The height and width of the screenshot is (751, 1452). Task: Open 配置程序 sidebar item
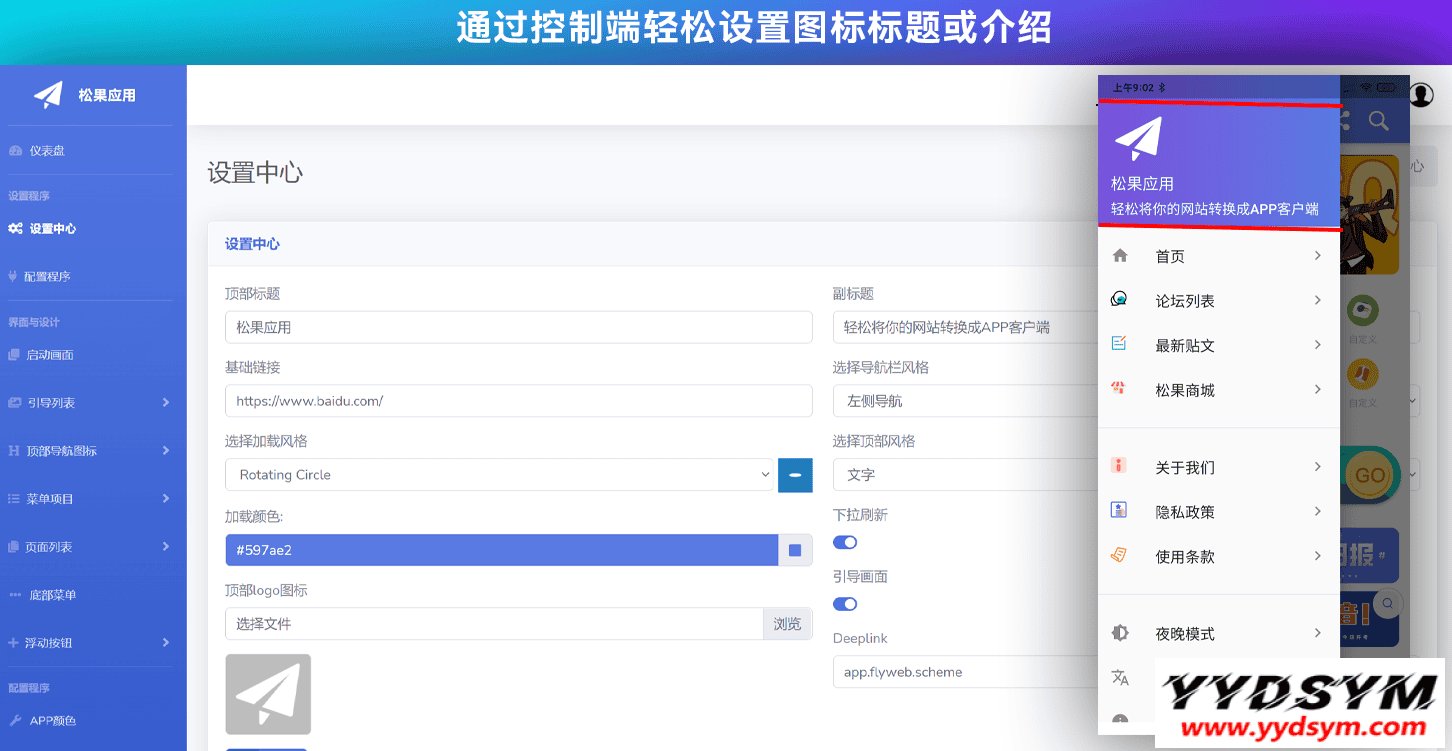(x=47, y=277)
